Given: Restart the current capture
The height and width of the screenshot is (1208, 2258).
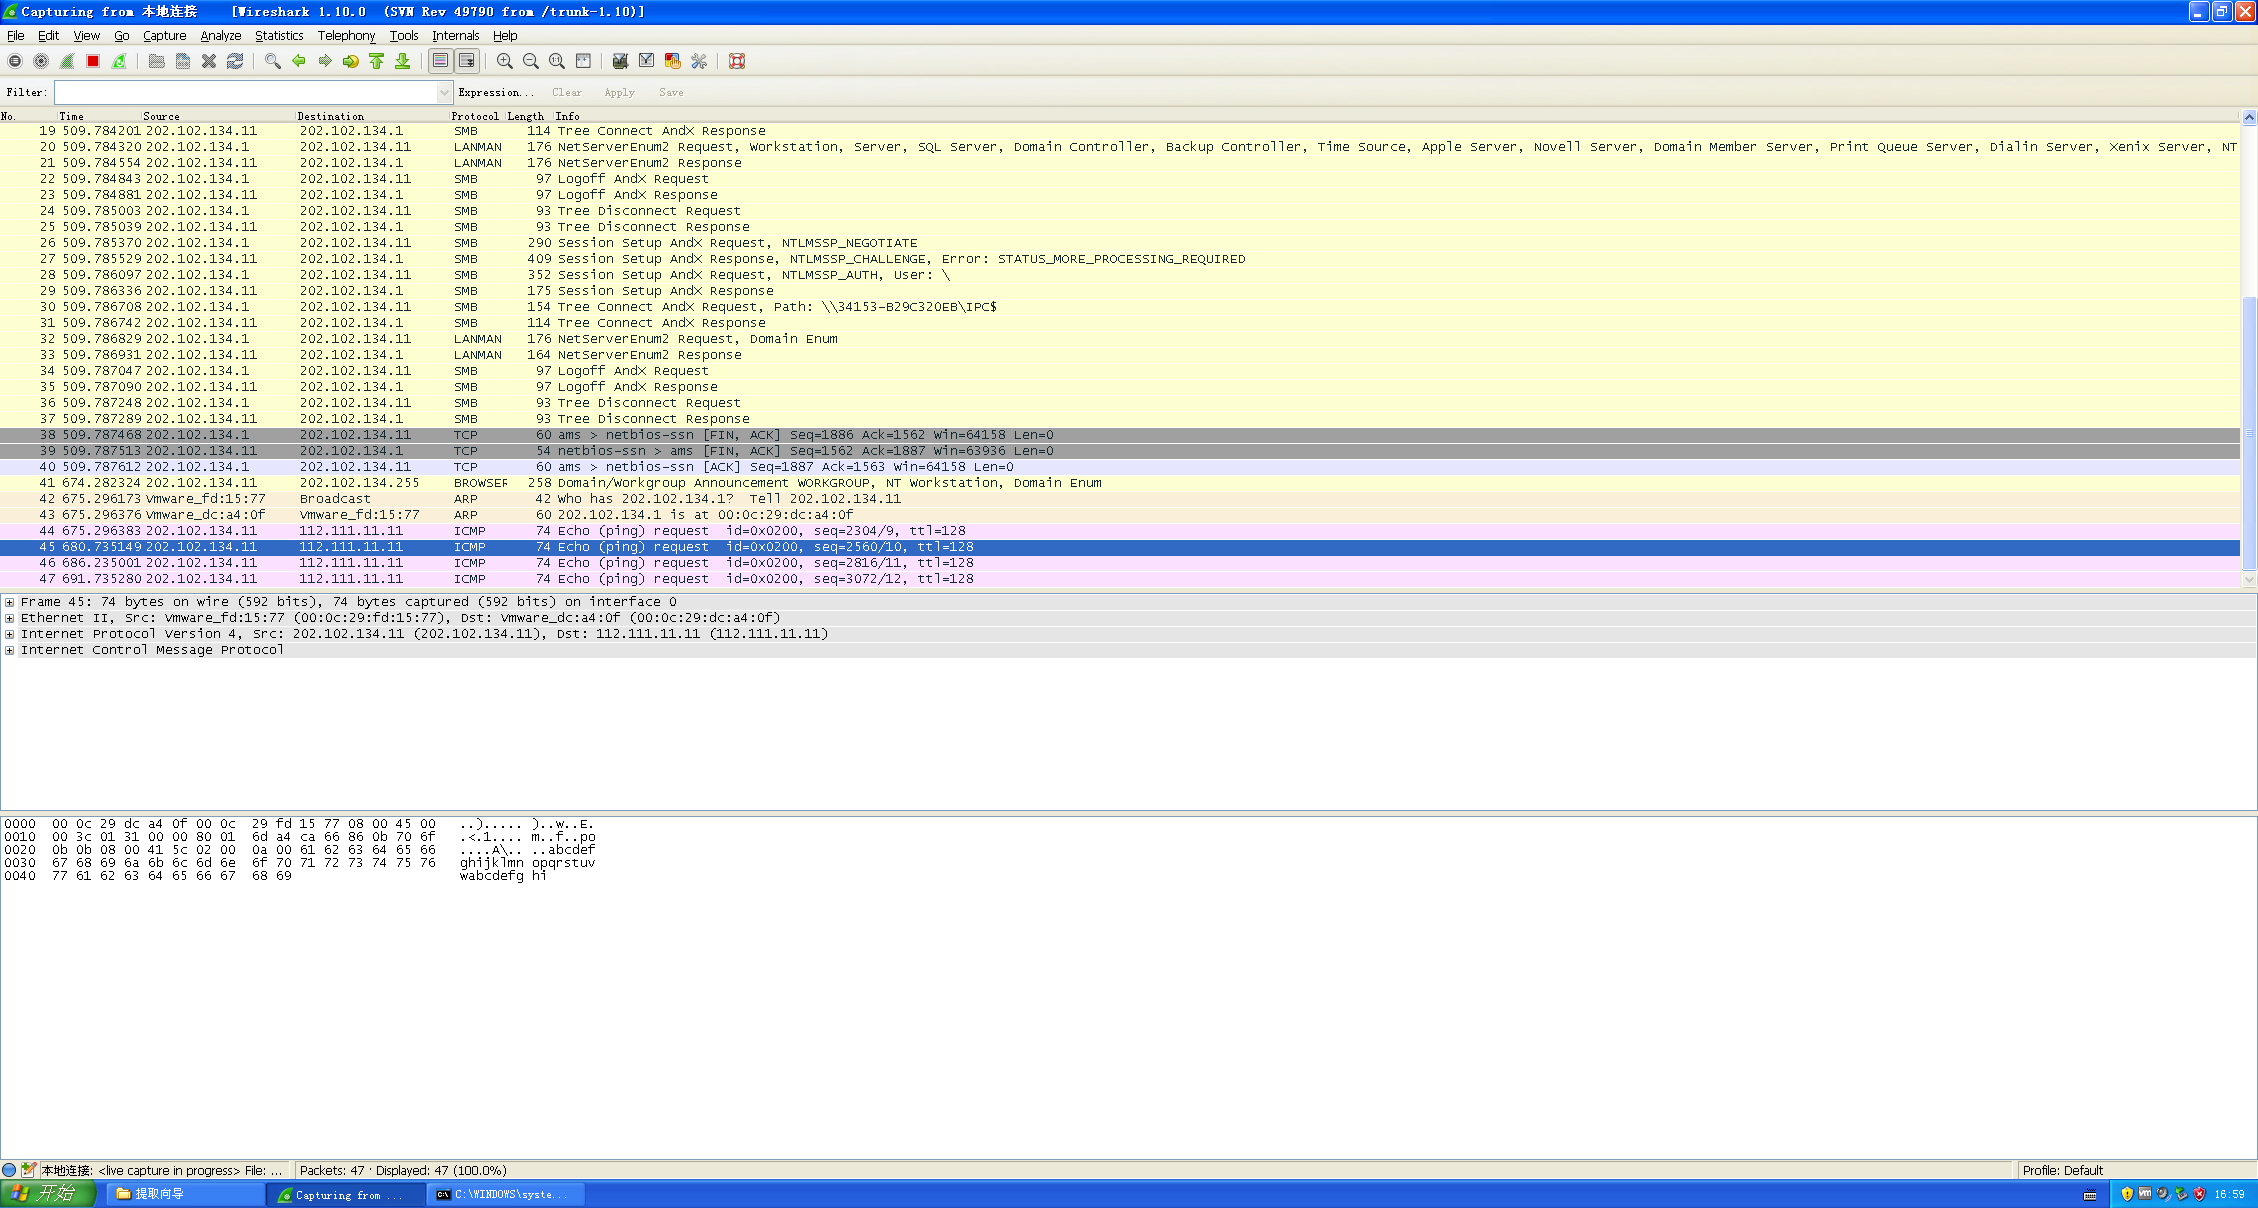Looking at the screenshot, I should (119, 61).
